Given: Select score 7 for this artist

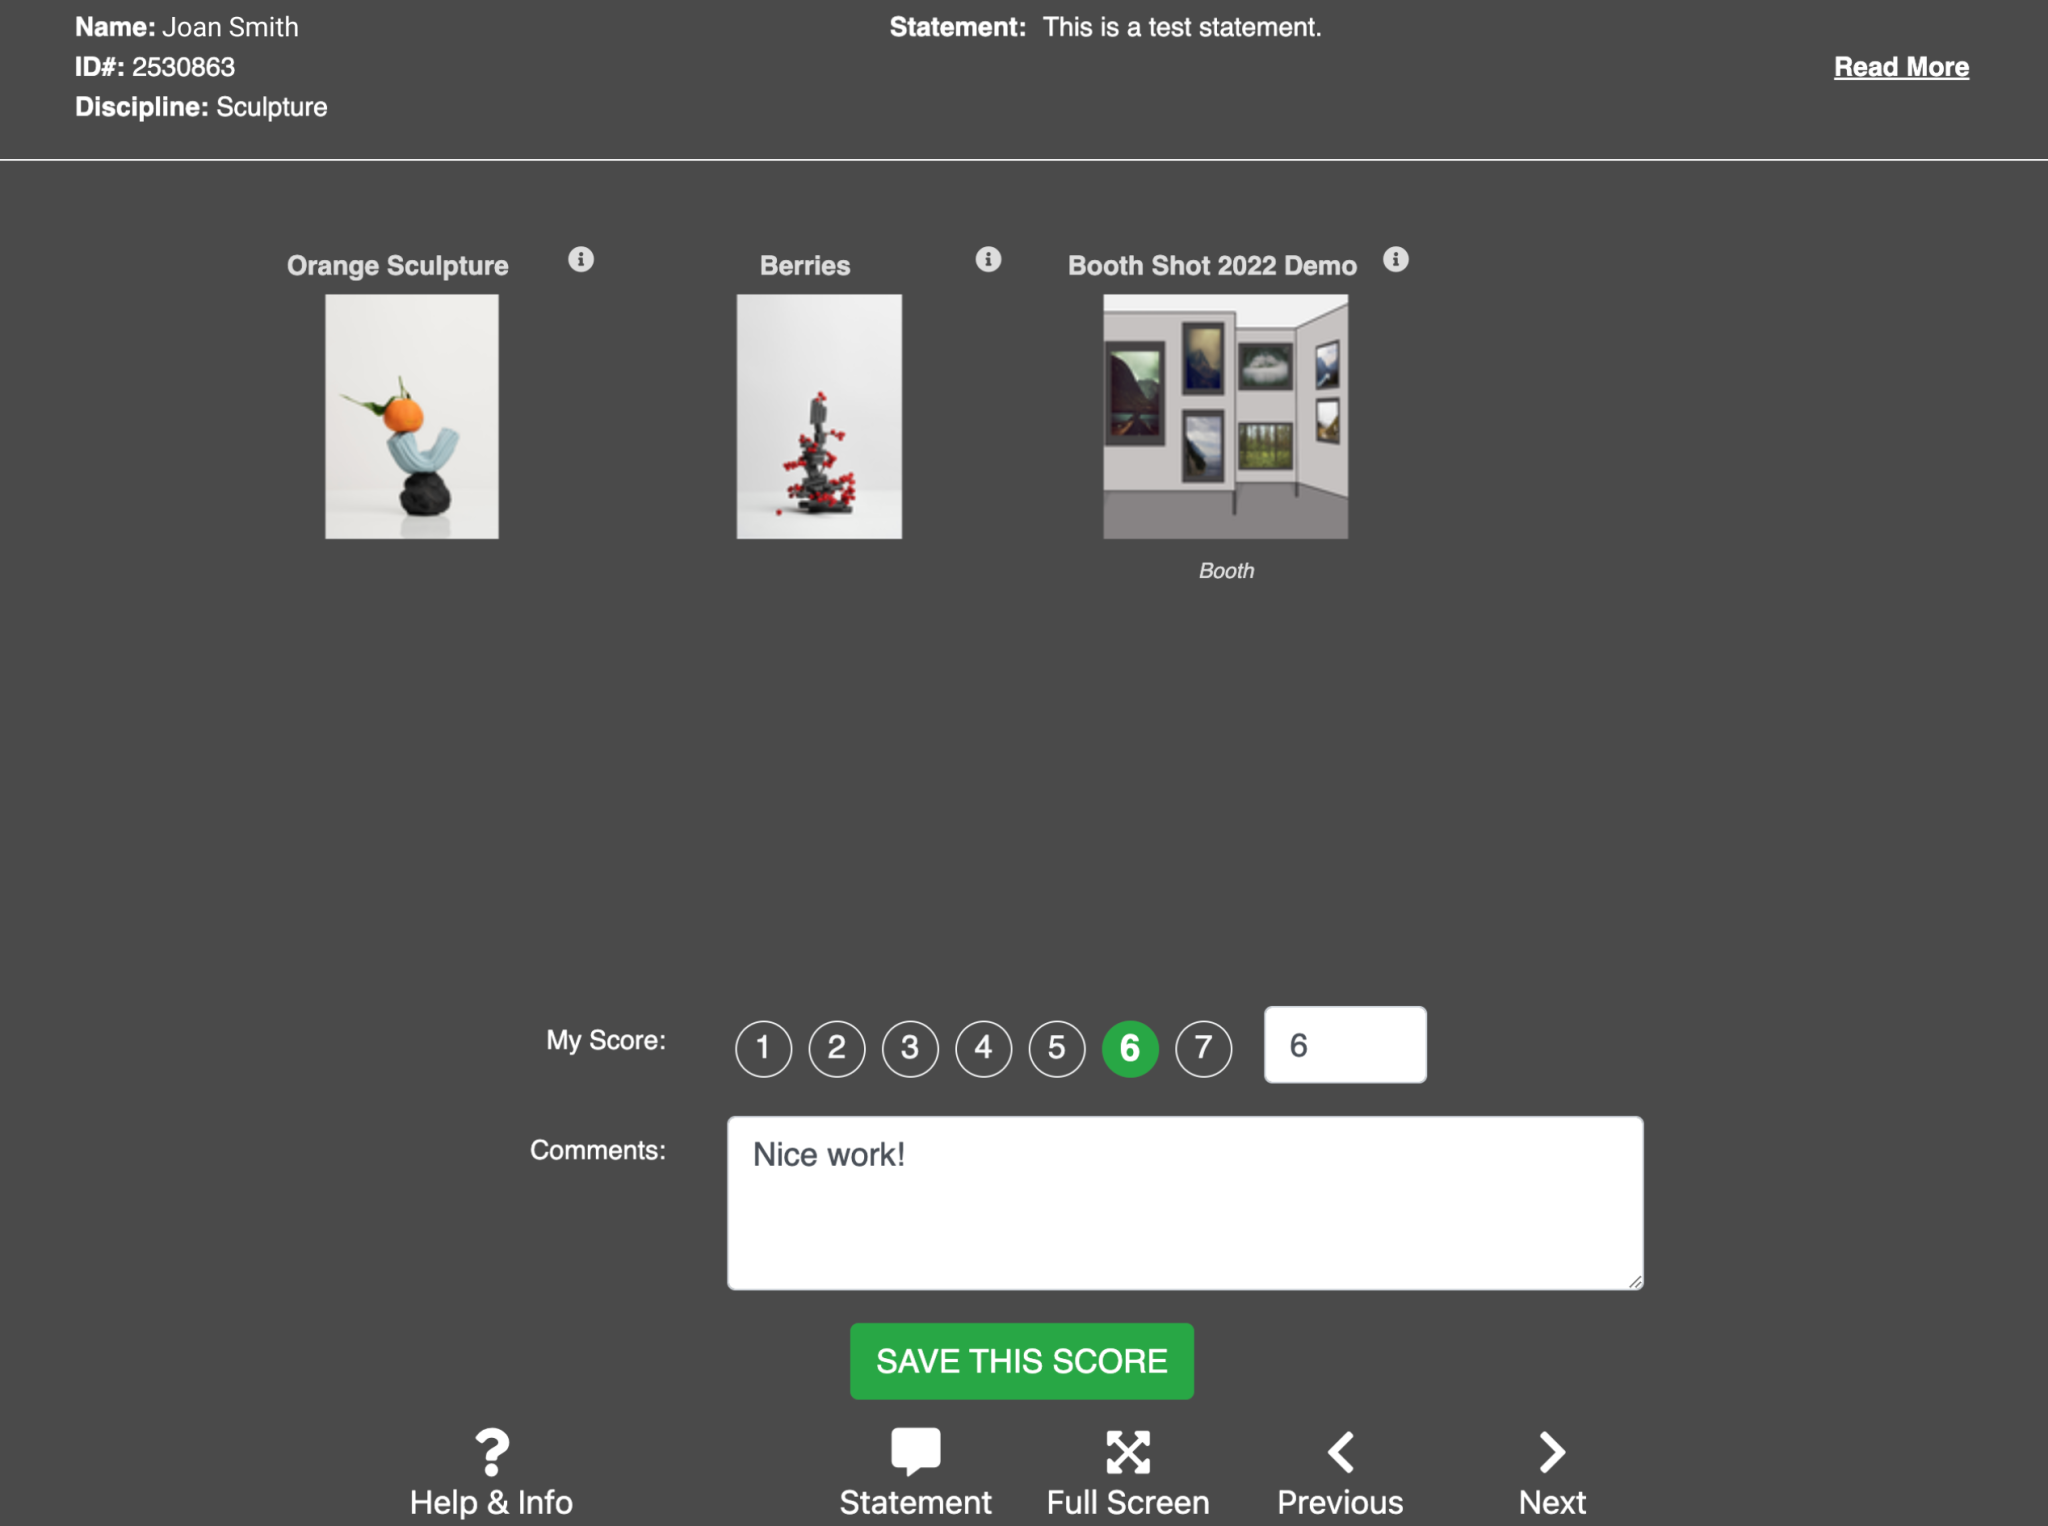Looking at the screenshot, I should coord(1203,1048).
